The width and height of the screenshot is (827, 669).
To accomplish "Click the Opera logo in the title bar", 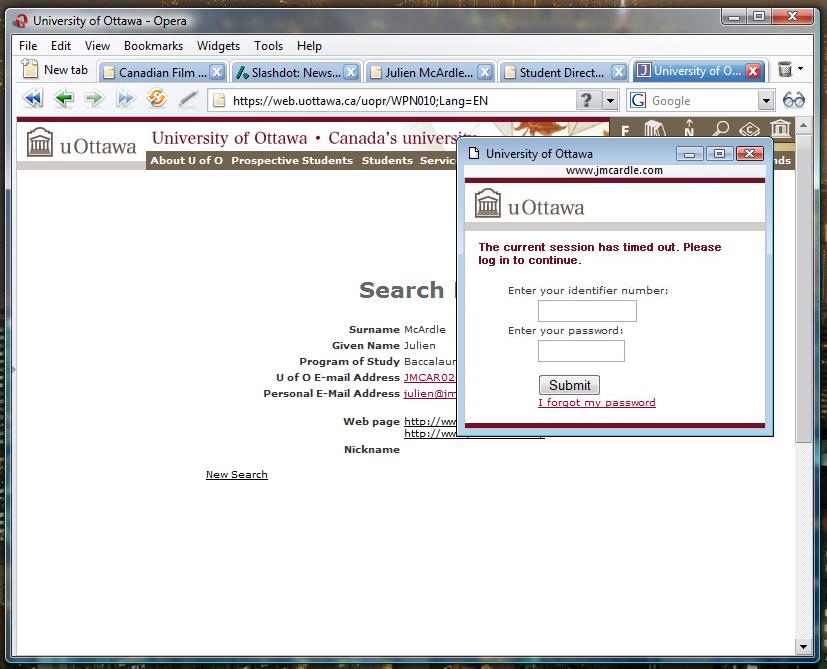I will 21,21.
